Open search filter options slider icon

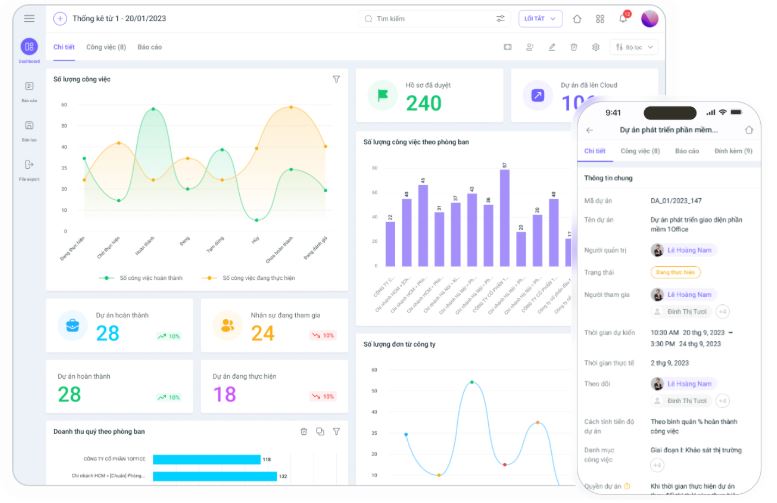click(500, 19)
